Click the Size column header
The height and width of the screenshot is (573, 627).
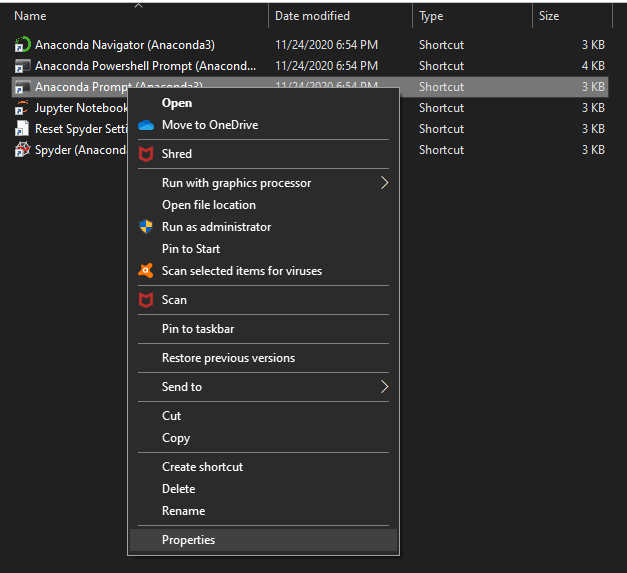[x=549, y=16]
